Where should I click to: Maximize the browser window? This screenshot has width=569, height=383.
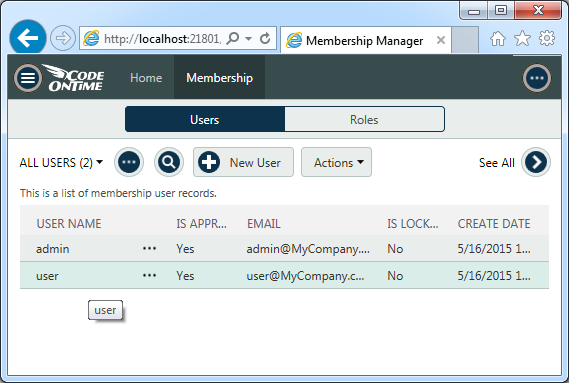[x=501, y=11]
